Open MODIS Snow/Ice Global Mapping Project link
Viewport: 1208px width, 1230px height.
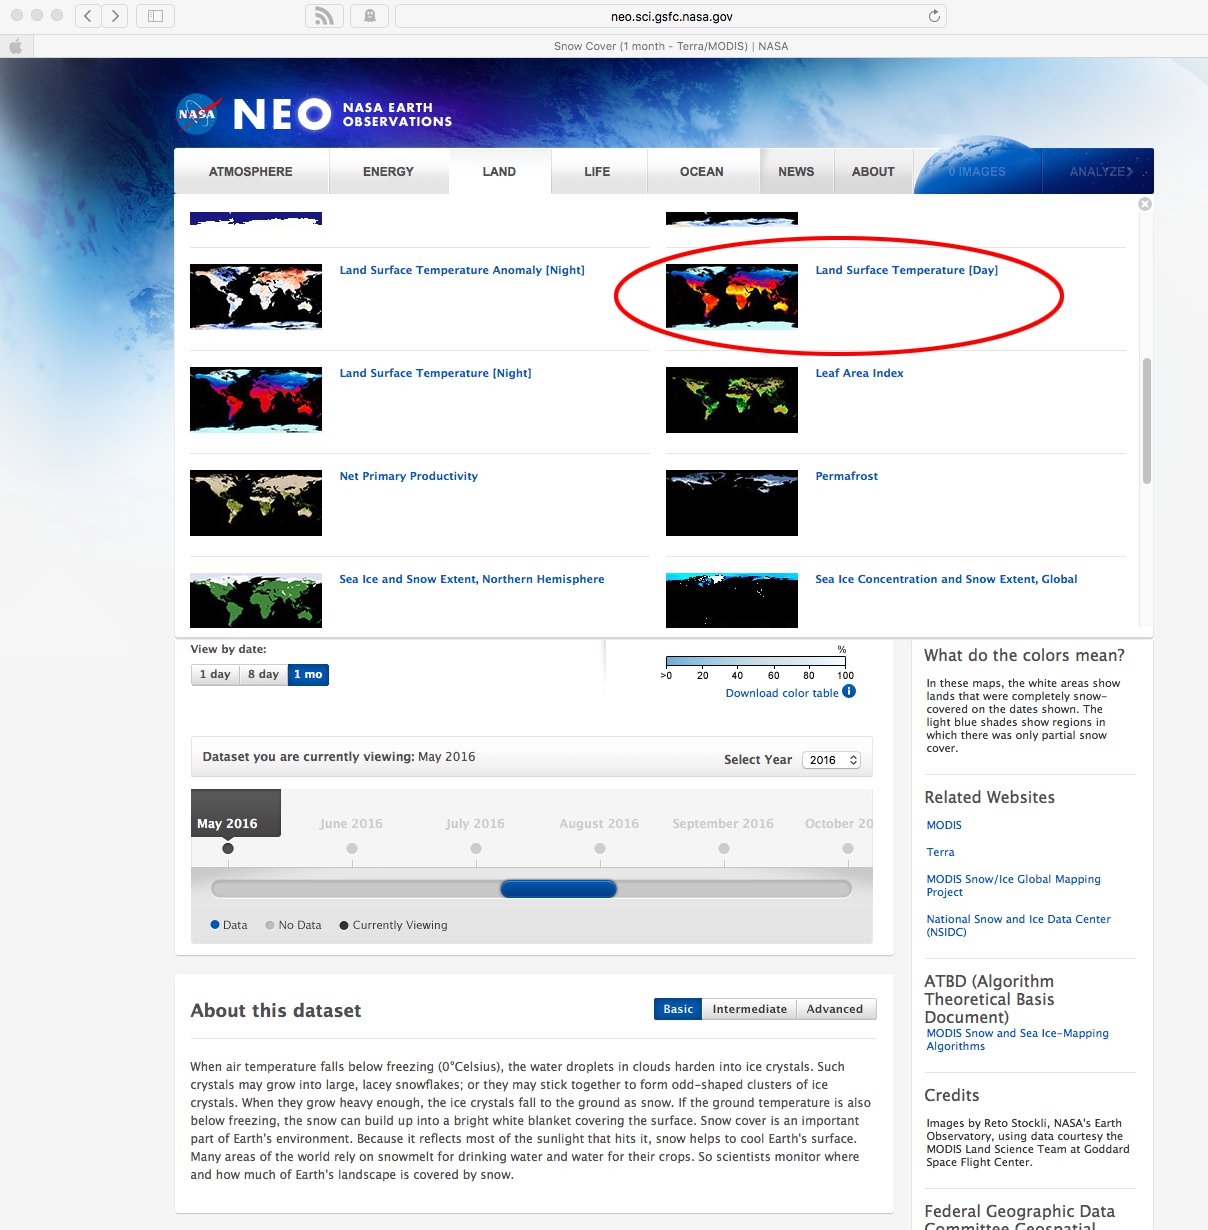(x=1013, y=885)
